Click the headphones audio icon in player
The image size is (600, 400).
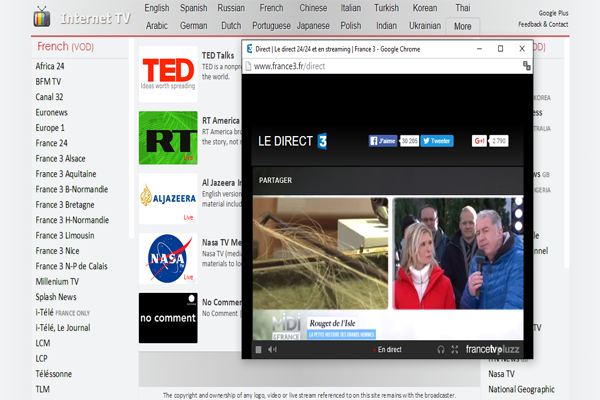click(441, 349)
